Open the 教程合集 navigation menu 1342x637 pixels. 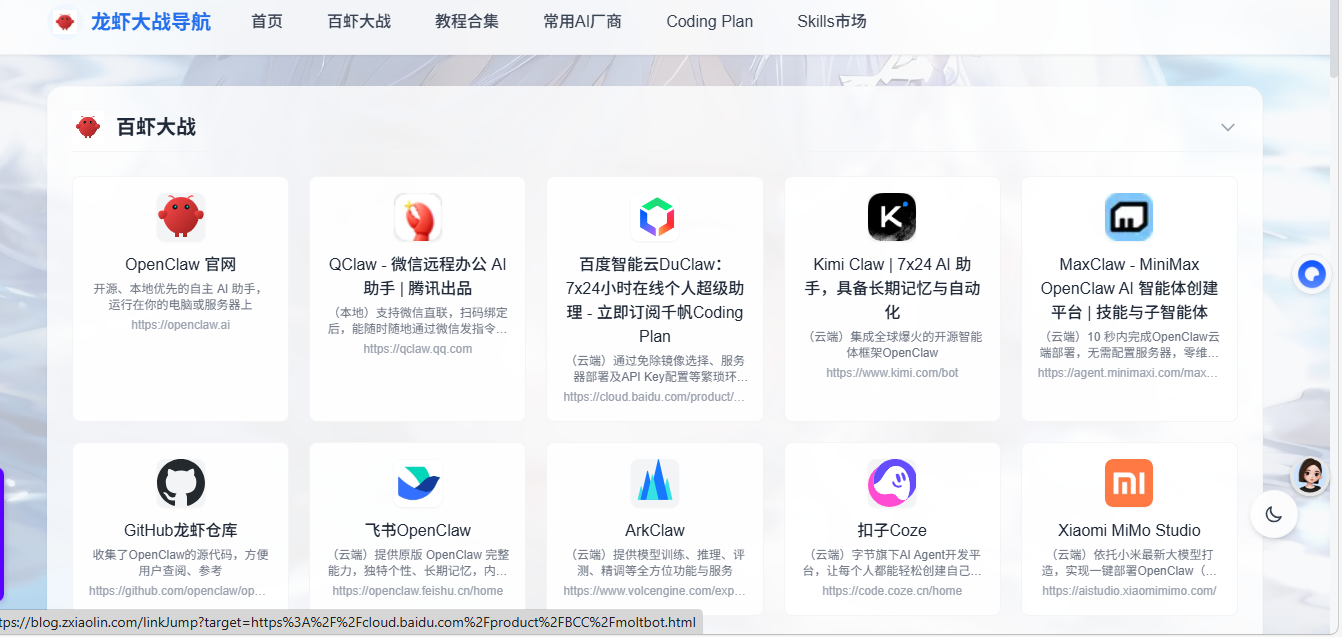tap(467, 21)
